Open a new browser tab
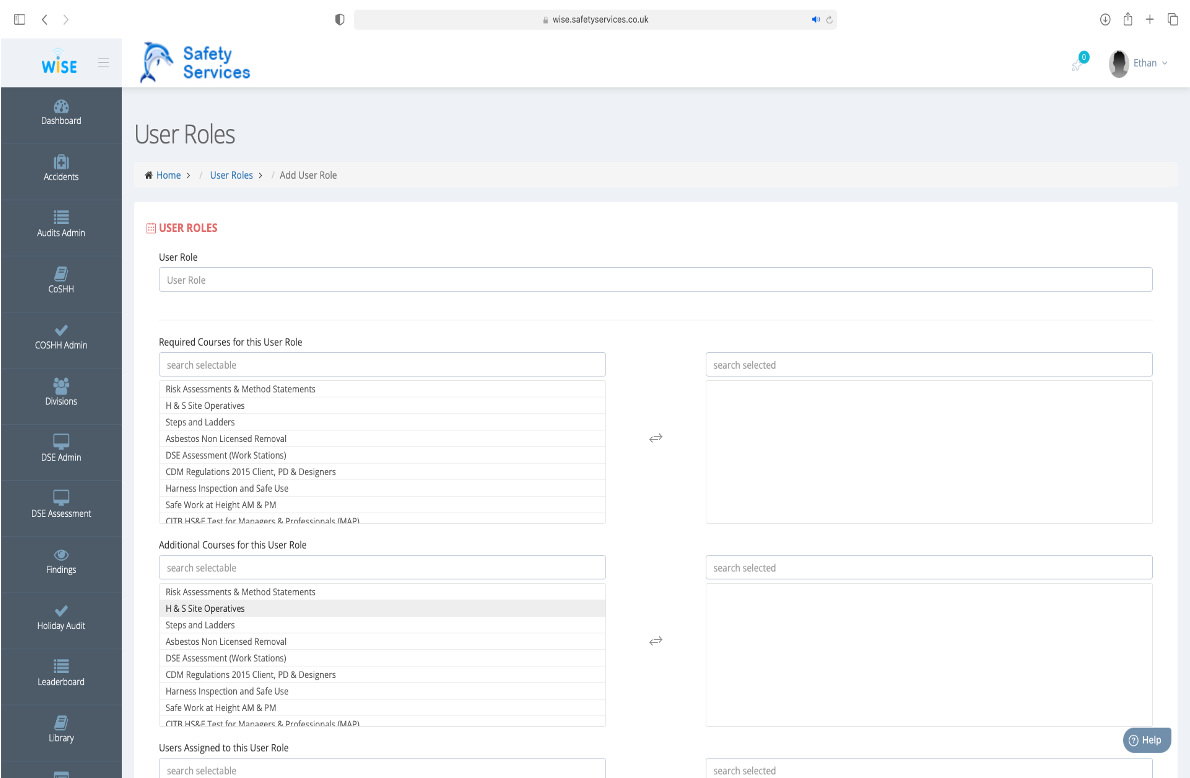 pos(1150,20)
